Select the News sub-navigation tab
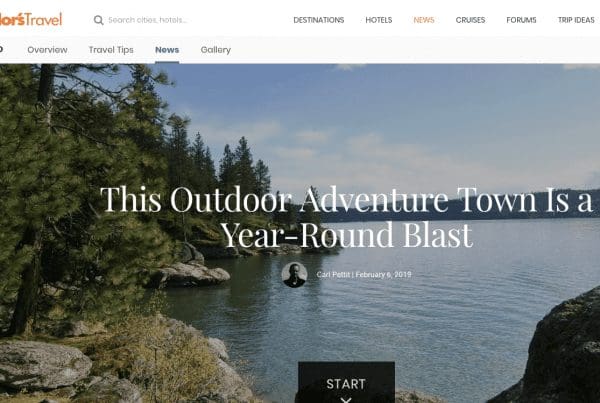The height and width of the screenshot is (403, 600). (x=167, y=50)
